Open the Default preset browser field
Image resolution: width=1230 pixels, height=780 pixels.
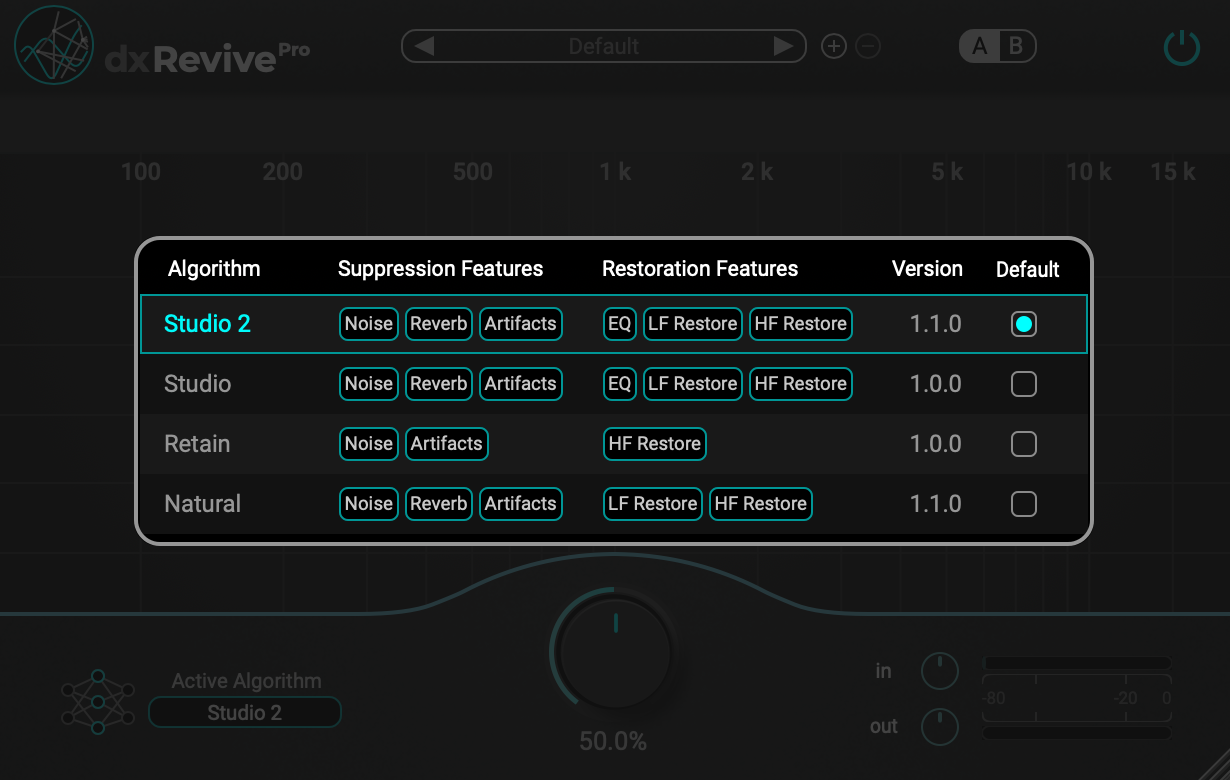coord(604,46)
